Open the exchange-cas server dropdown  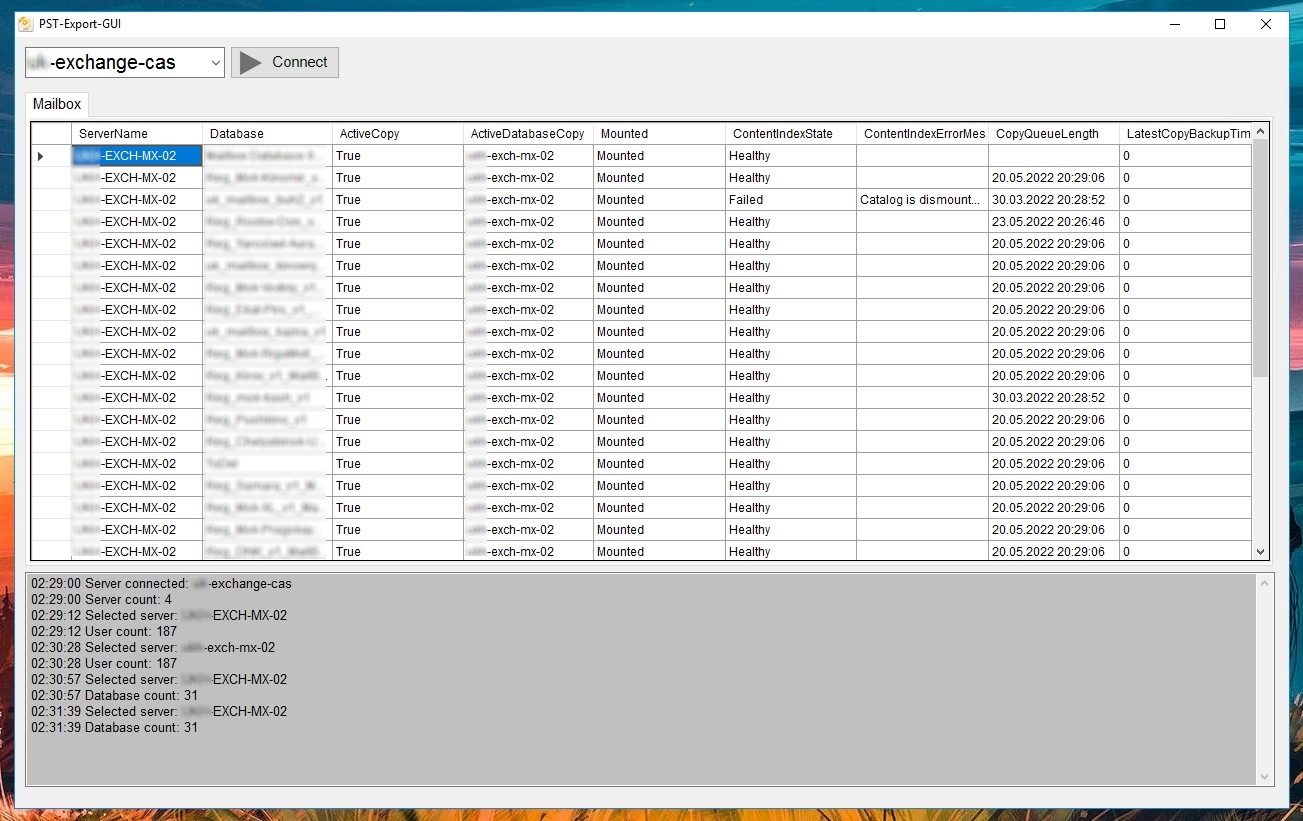click(216, 62)
